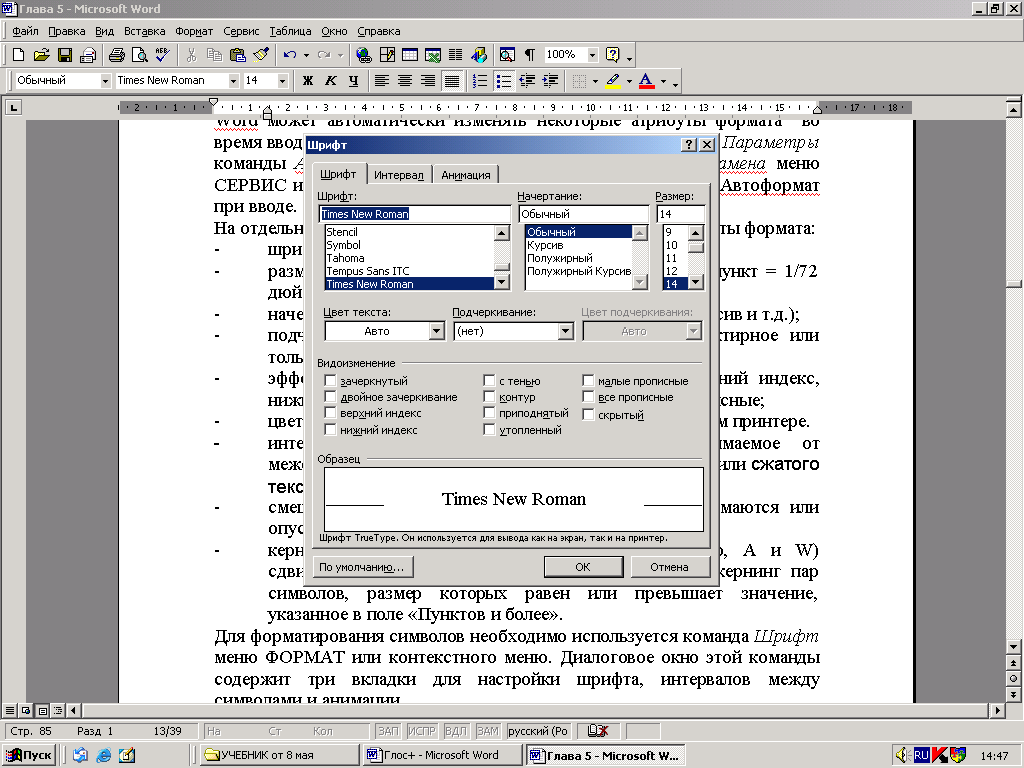Apply bold Ж formatting
This screenshot has height=768, width=1024.
(308, 80)
